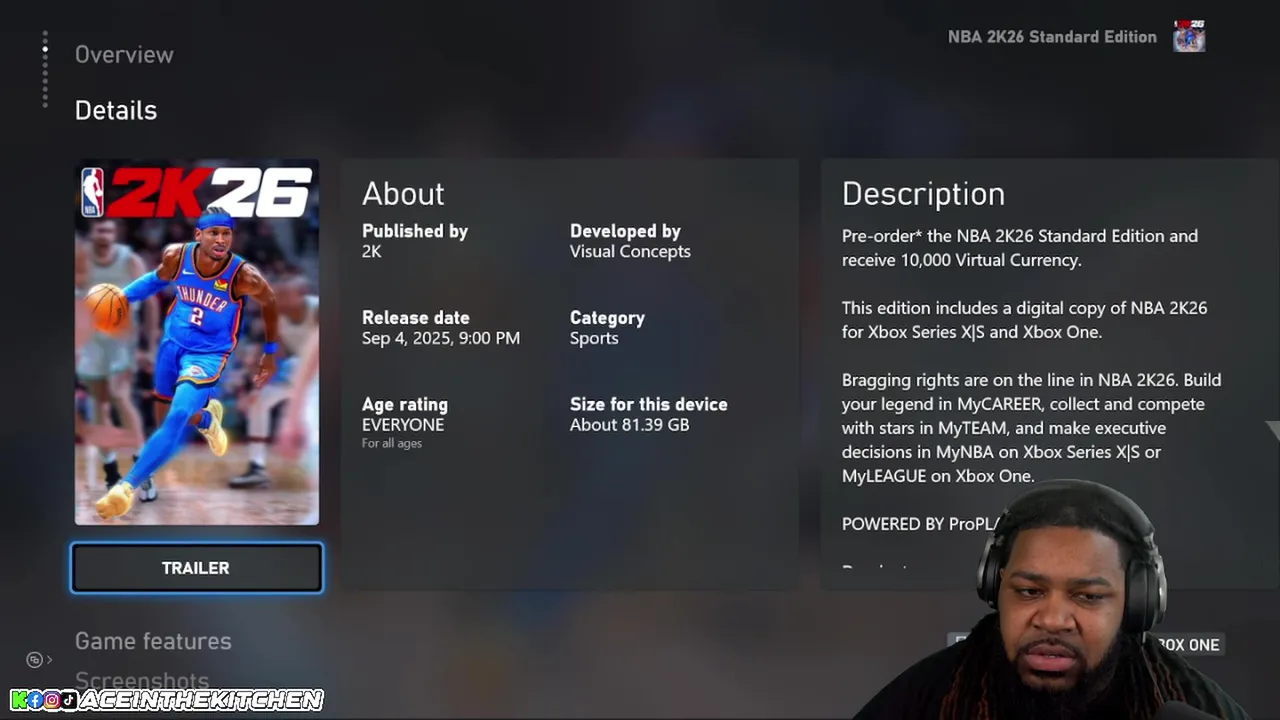Click the 'Category' label
This screenshot has width=1280, height=720.
coord(607,318)
